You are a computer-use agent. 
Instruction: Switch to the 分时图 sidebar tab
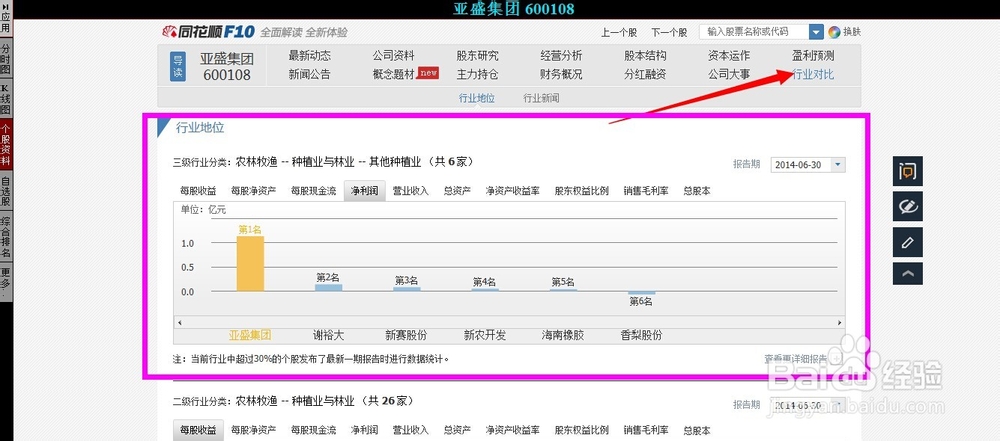click(5, 59)
